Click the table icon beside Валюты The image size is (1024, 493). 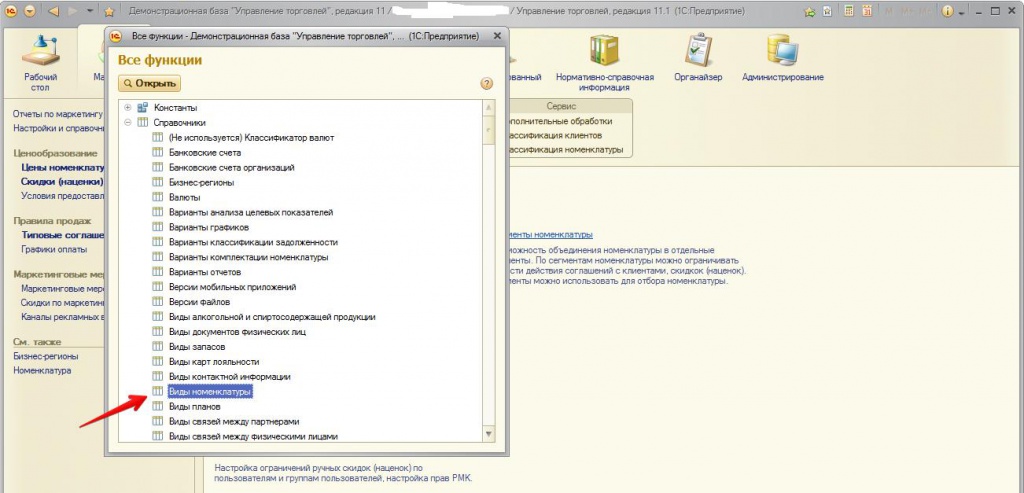[x=157, y=197]
